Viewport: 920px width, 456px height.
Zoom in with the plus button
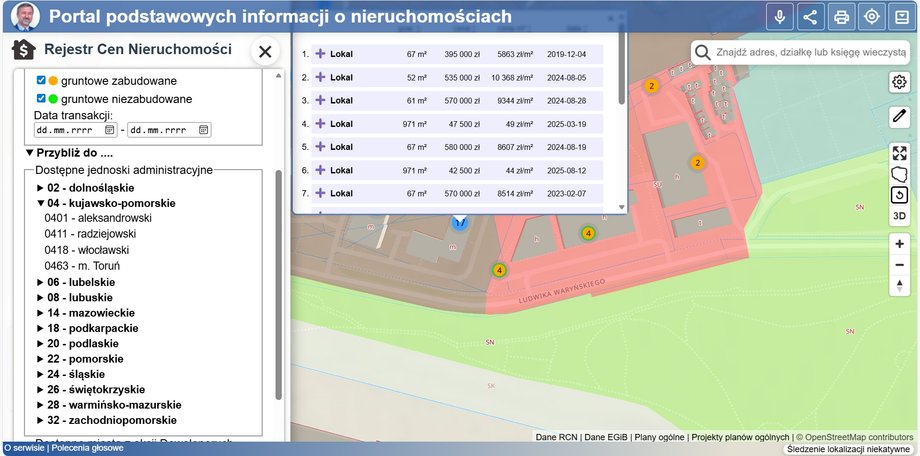[900, 243]
